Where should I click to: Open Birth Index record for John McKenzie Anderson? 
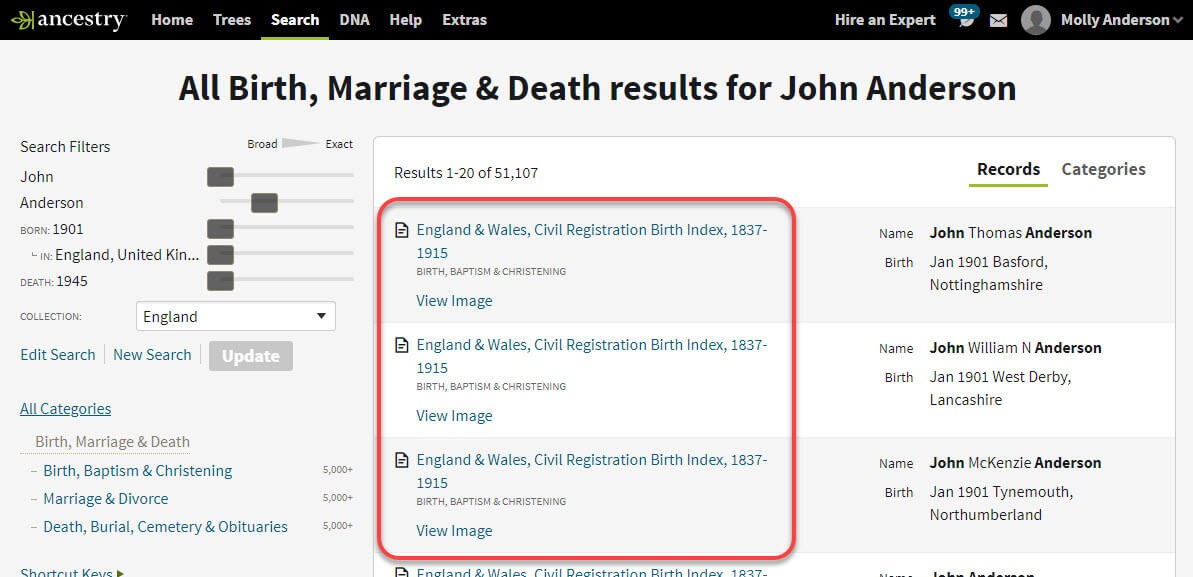pos(592,471)
